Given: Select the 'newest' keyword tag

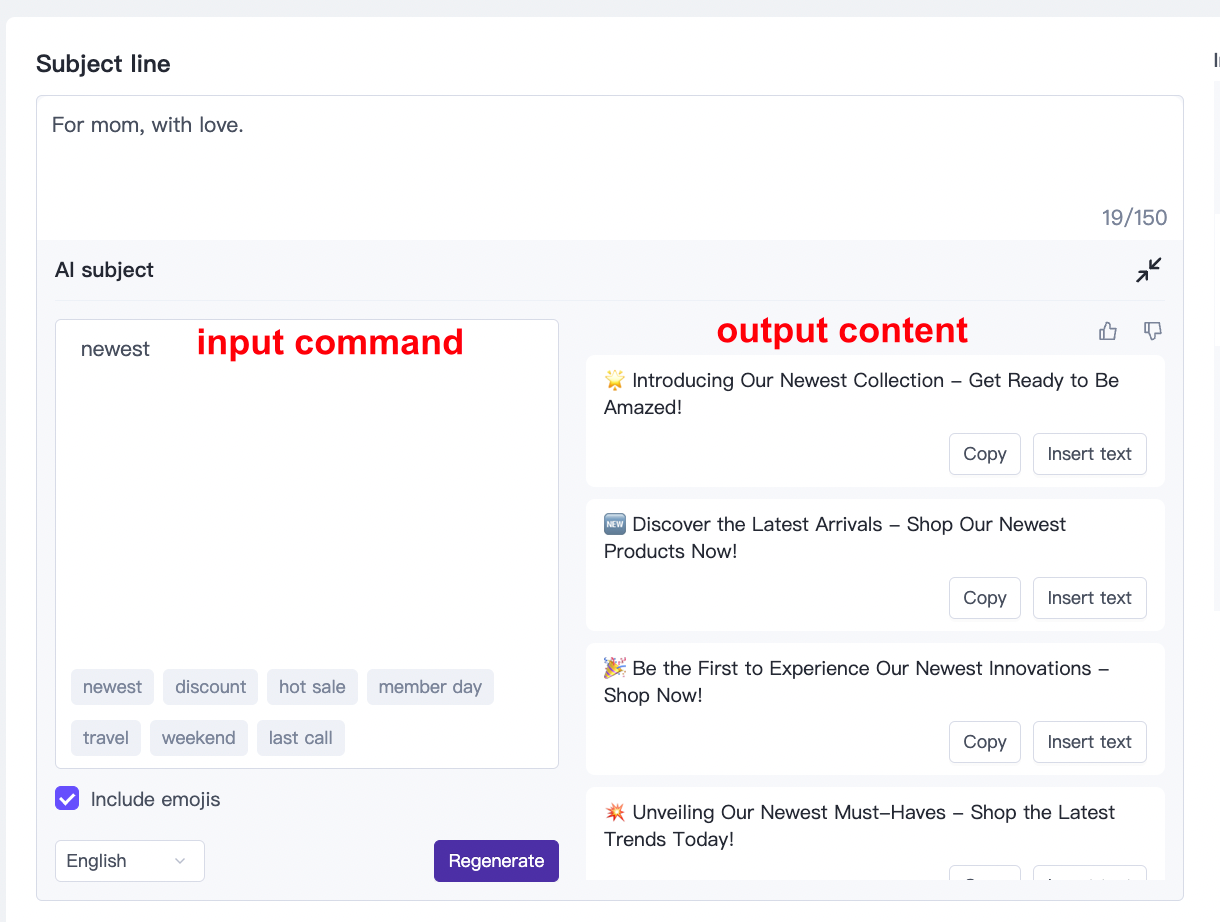Looking at the screenshot, I should [x=112, y=687].
